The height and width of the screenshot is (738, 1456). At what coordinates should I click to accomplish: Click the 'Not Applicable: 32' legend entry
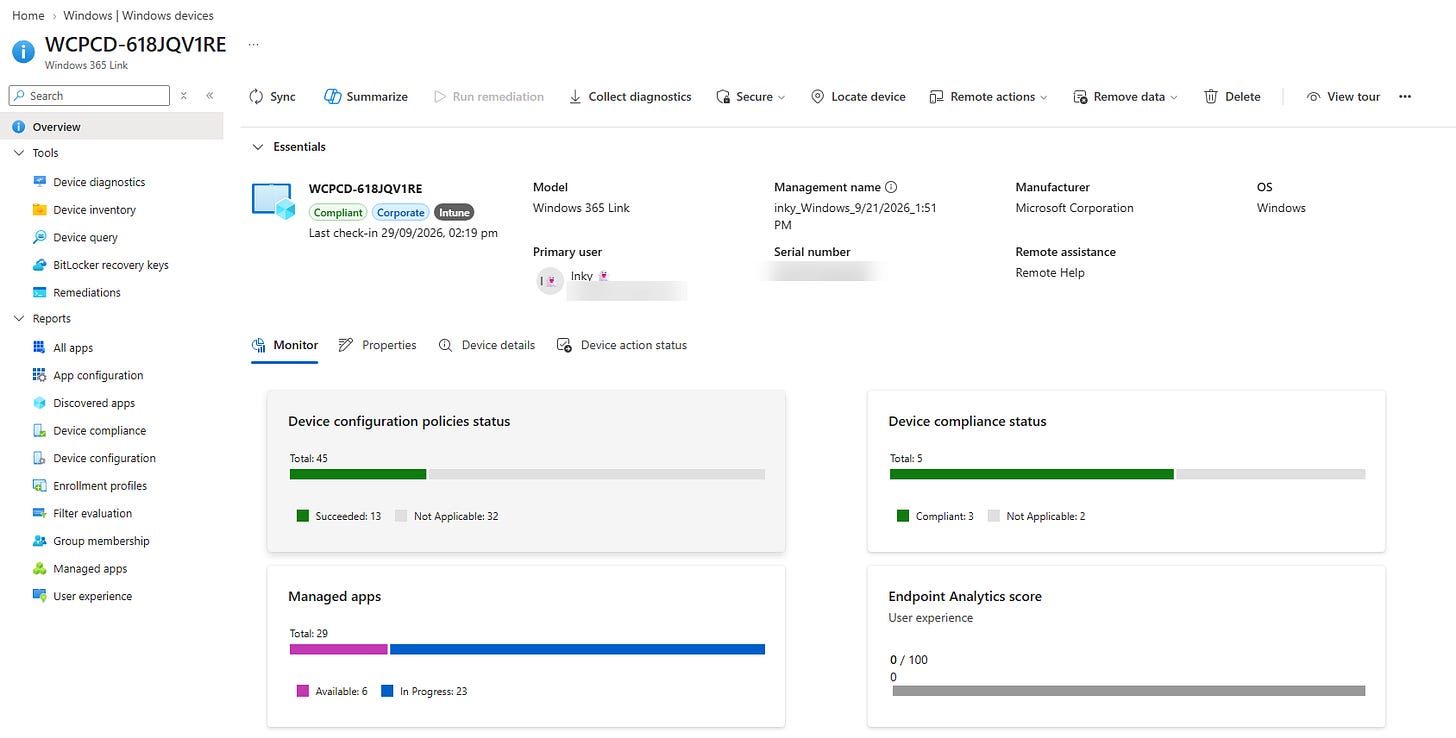click(447, 516)
